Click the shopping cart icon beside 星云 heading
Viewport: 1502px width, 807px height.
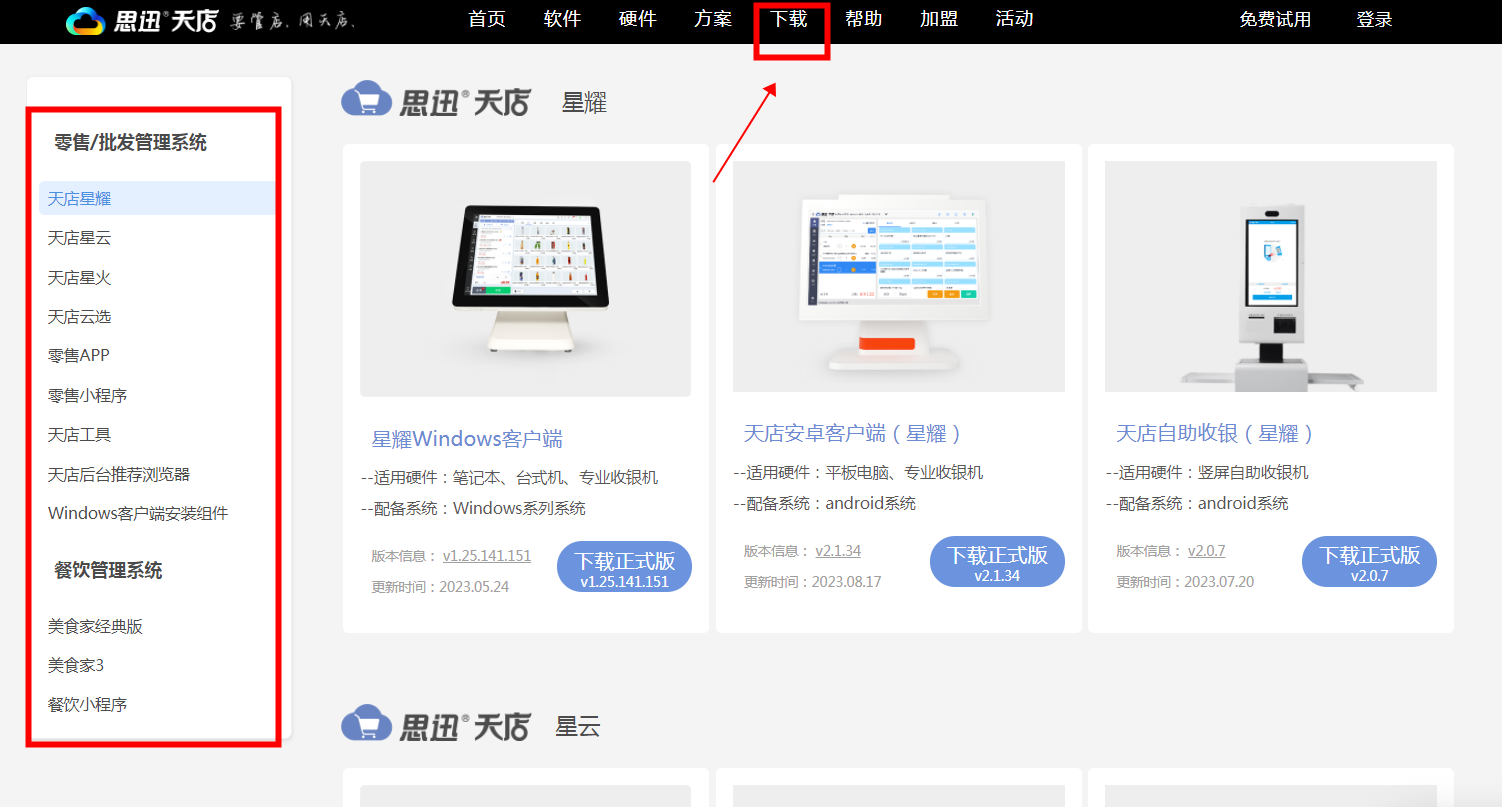367,726
